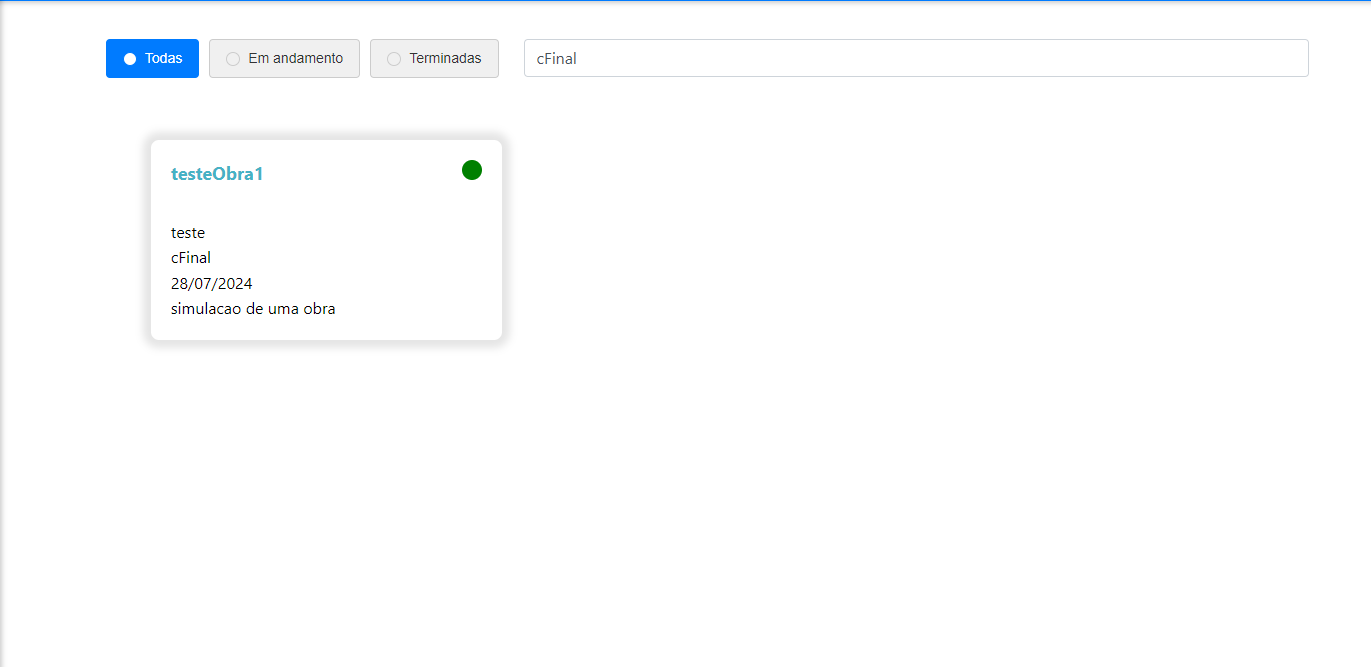Show only works labeled Em andamento
The image size is (1371, 667).
[295, 58]
